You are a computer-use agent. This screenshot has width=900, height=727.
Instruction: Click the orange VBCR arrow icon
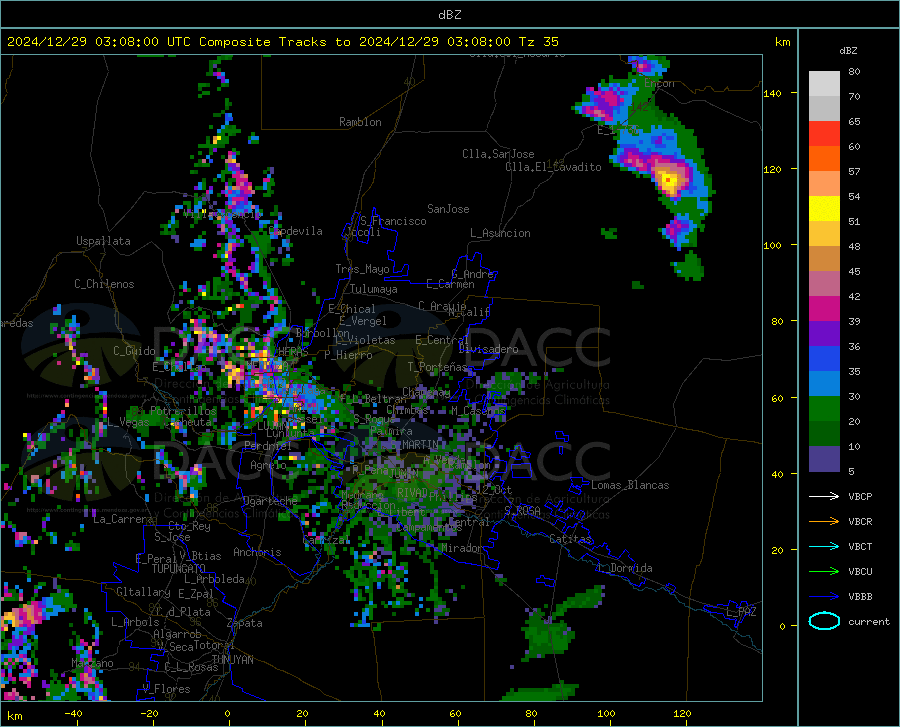(x=824, y=522)
